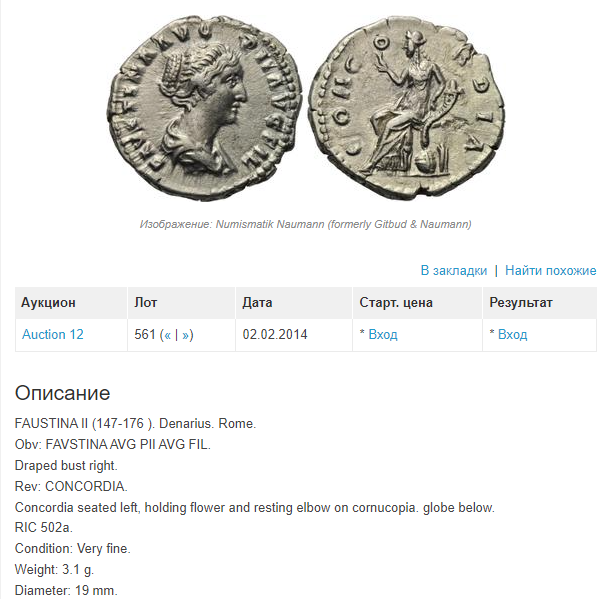Add lot to bookmarks via "В закладки"
The height and width of the screenshot is (599, 604).
point(453,270)
